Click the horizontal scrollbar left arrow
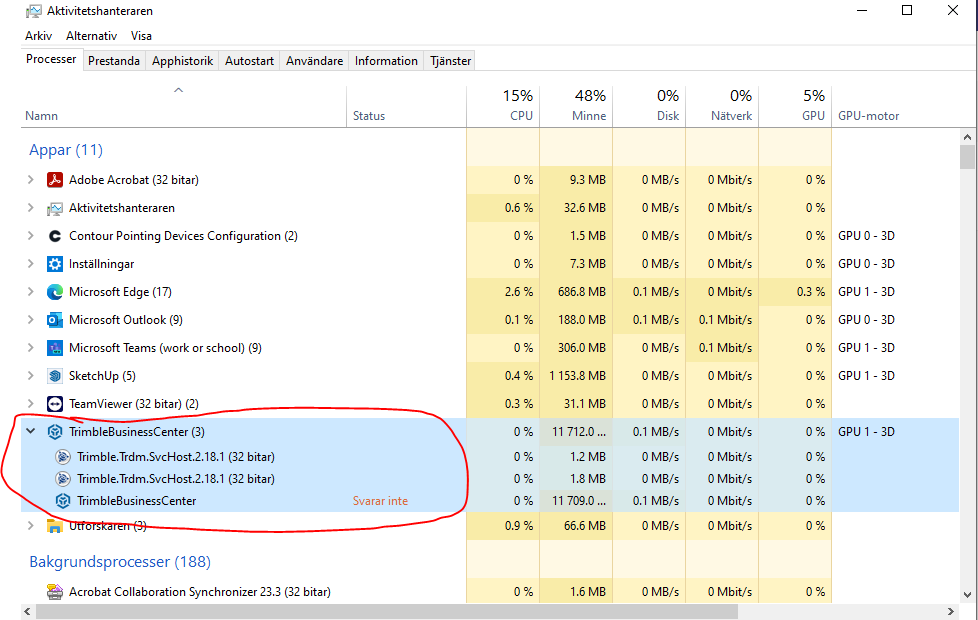The height and width of the screenshot is (620, 978). pyautogui.click(x=27, y=611)
